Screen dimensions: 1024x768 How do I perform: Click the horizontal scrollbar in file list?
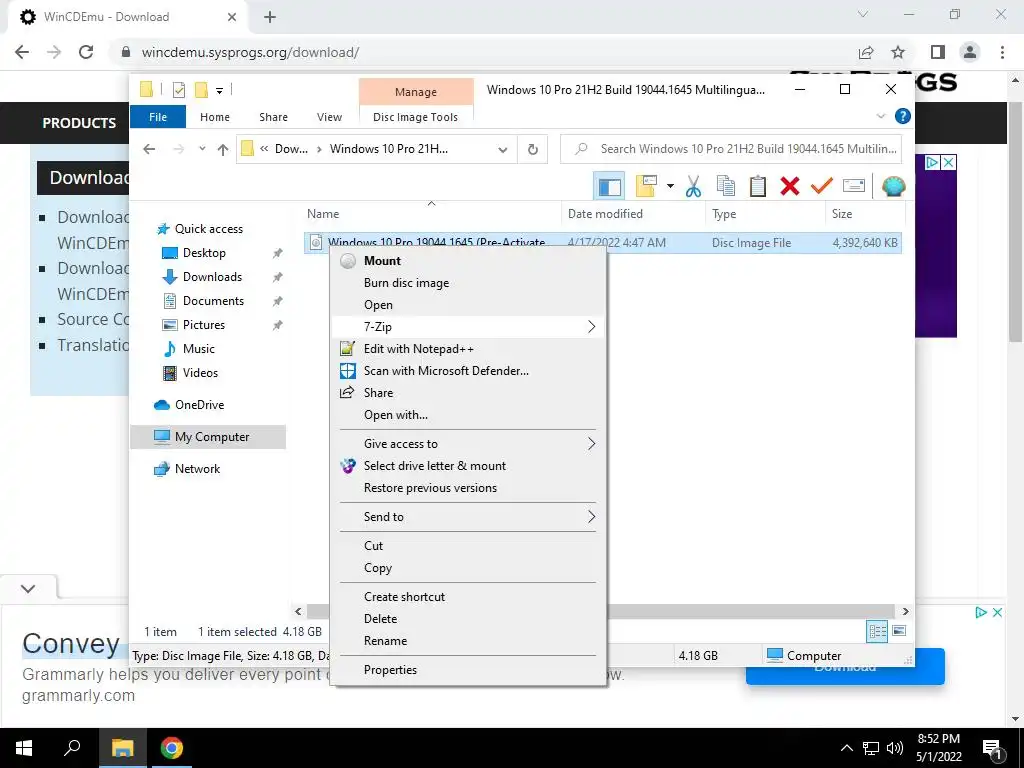[601, 611]
